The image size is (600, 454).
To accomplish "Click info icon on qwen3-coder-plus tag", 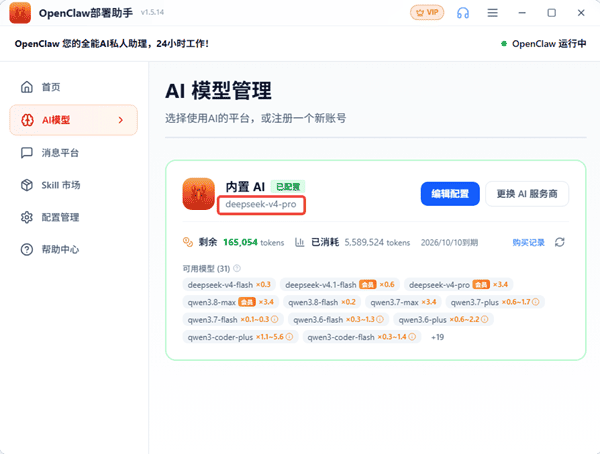I will (x=289, y=337).
